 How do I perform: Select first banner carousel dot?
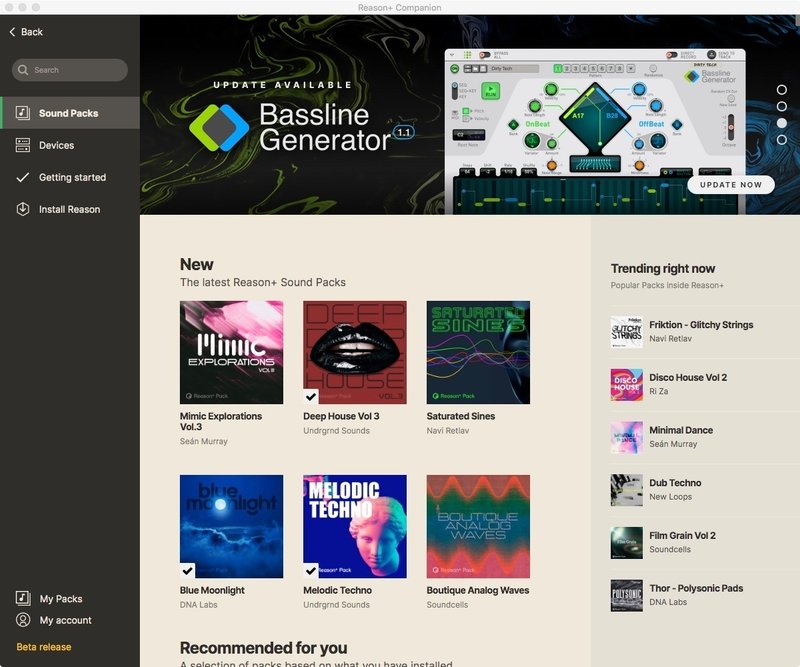[781, 90]
